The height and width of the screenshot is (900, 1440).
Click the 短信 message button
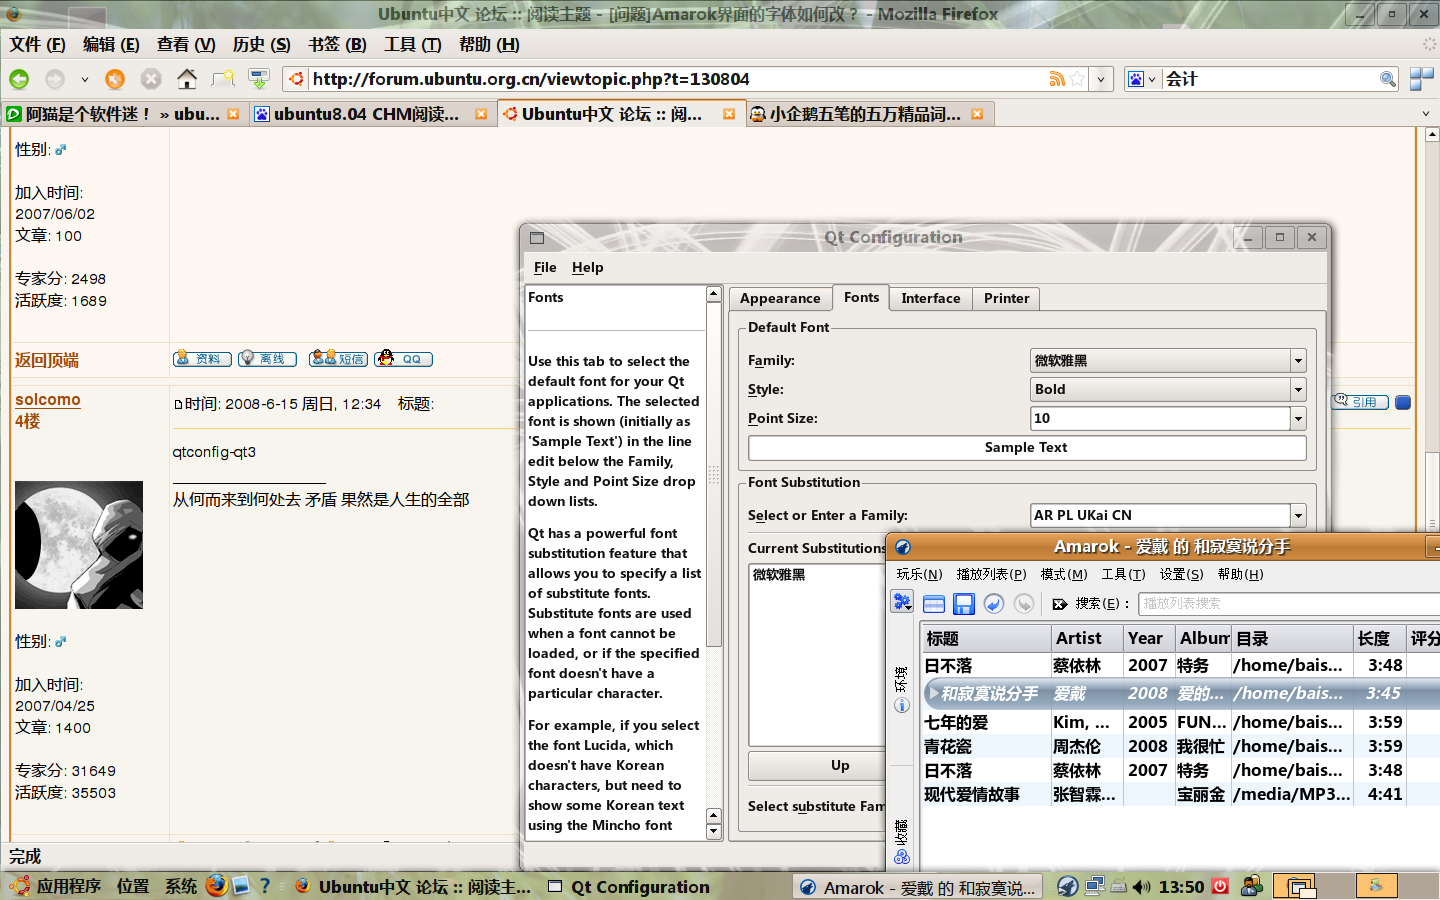pos(338,359)
